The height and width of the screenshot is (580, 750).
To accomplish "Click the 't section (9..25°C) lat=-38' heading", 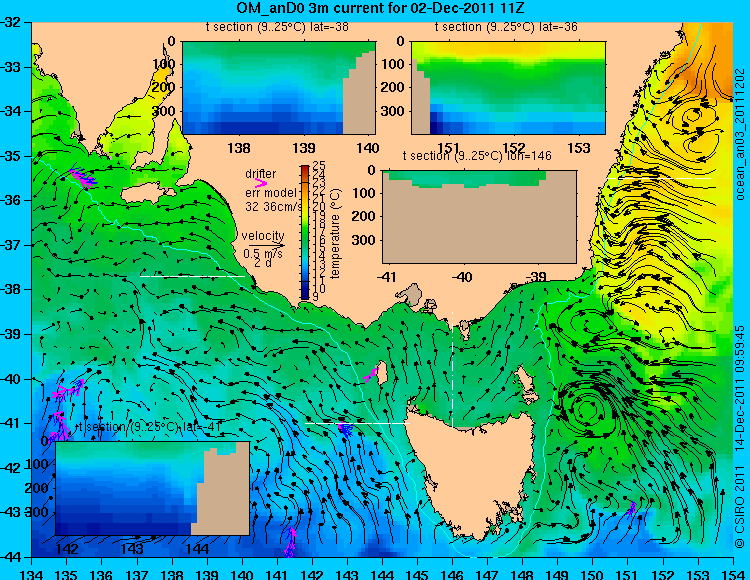I will pyautogui.click(x=277, y=27).
